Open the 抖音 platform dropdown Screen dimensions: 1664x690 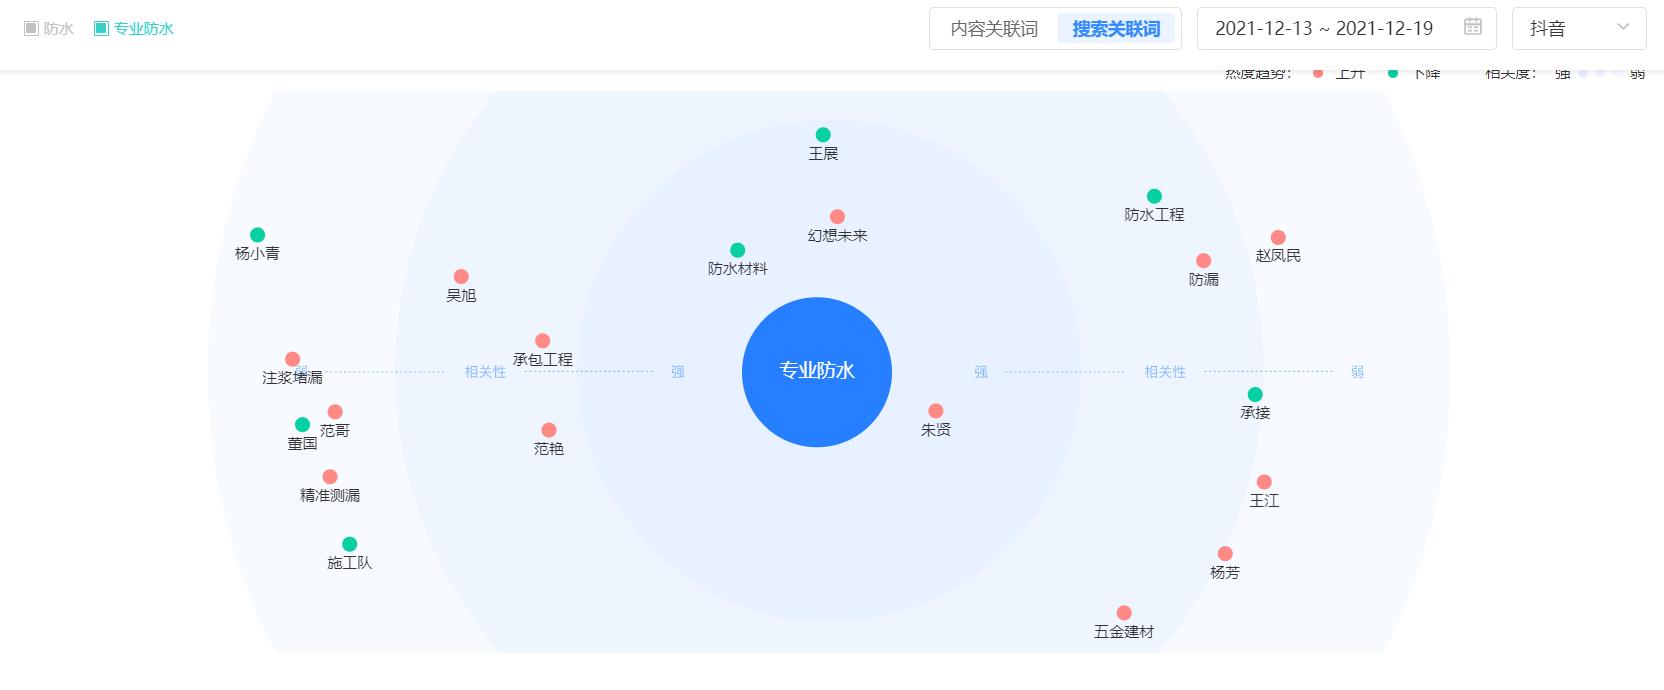coord(1579,28)
